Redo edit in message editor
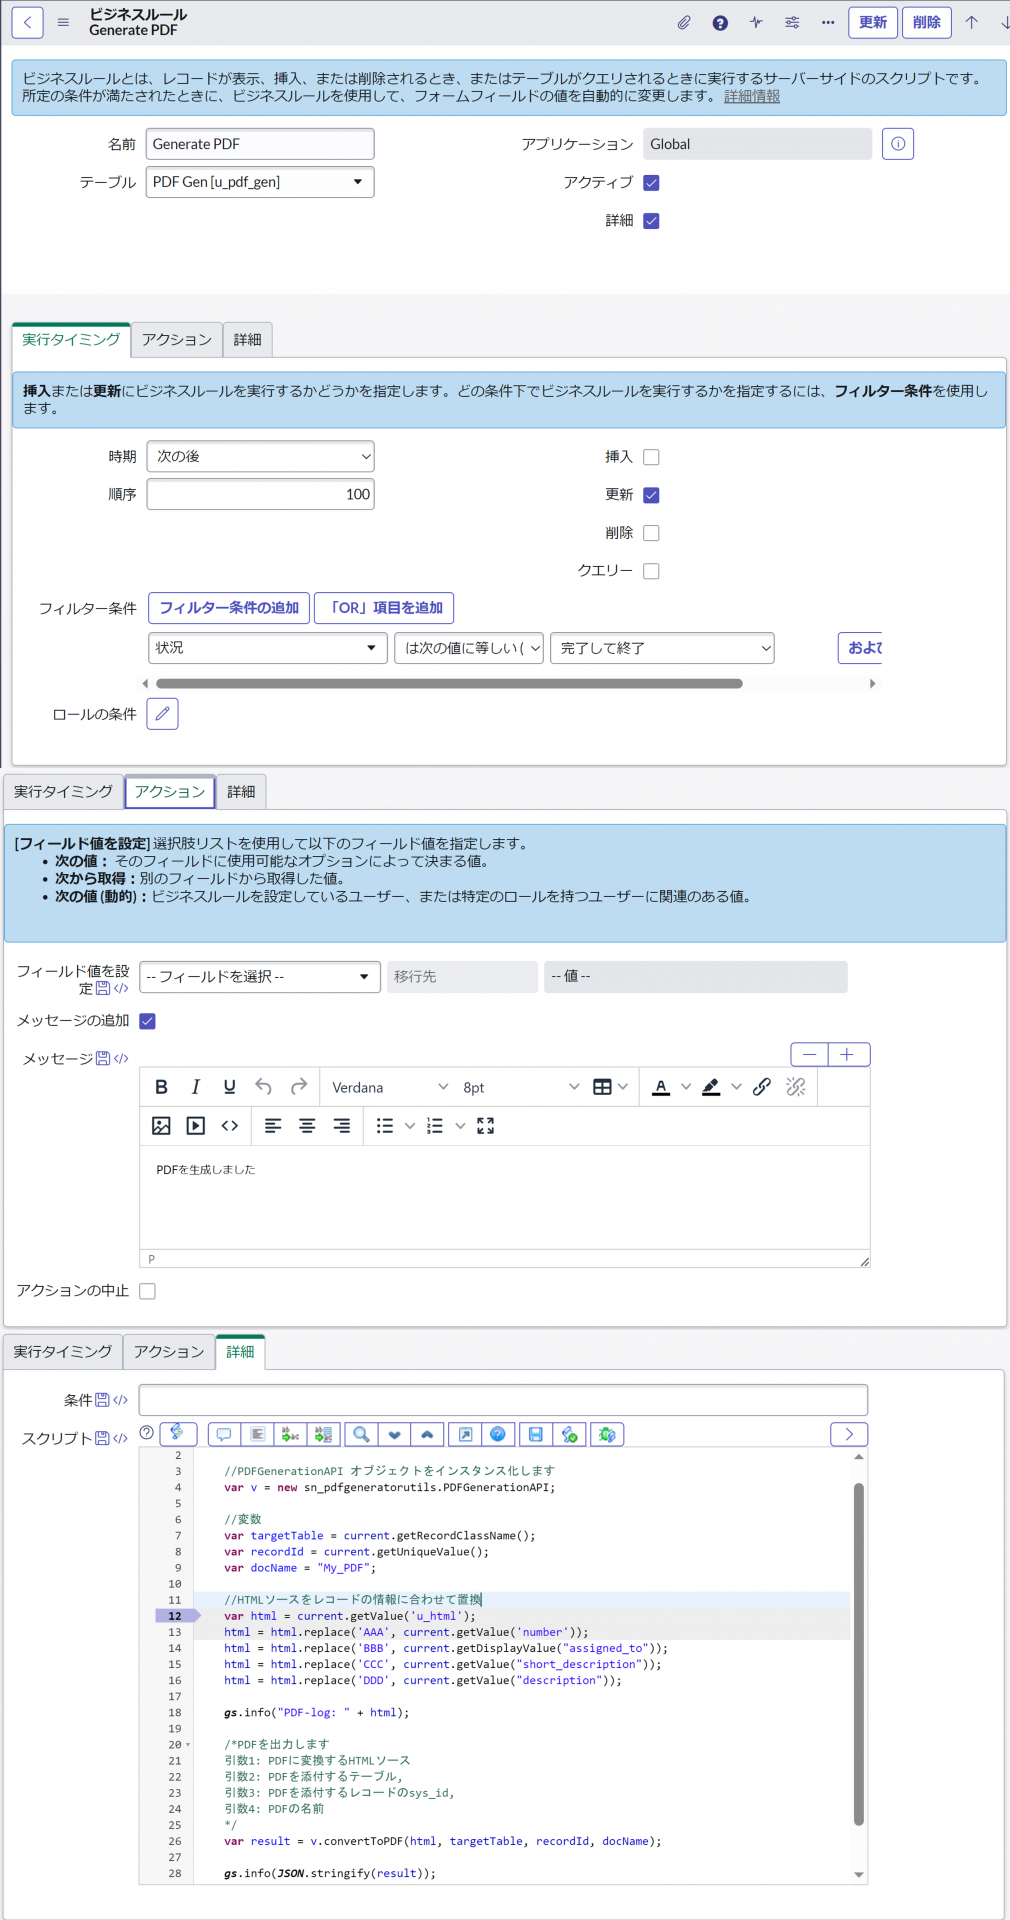The image size is (1010, 1920). 298,1087
